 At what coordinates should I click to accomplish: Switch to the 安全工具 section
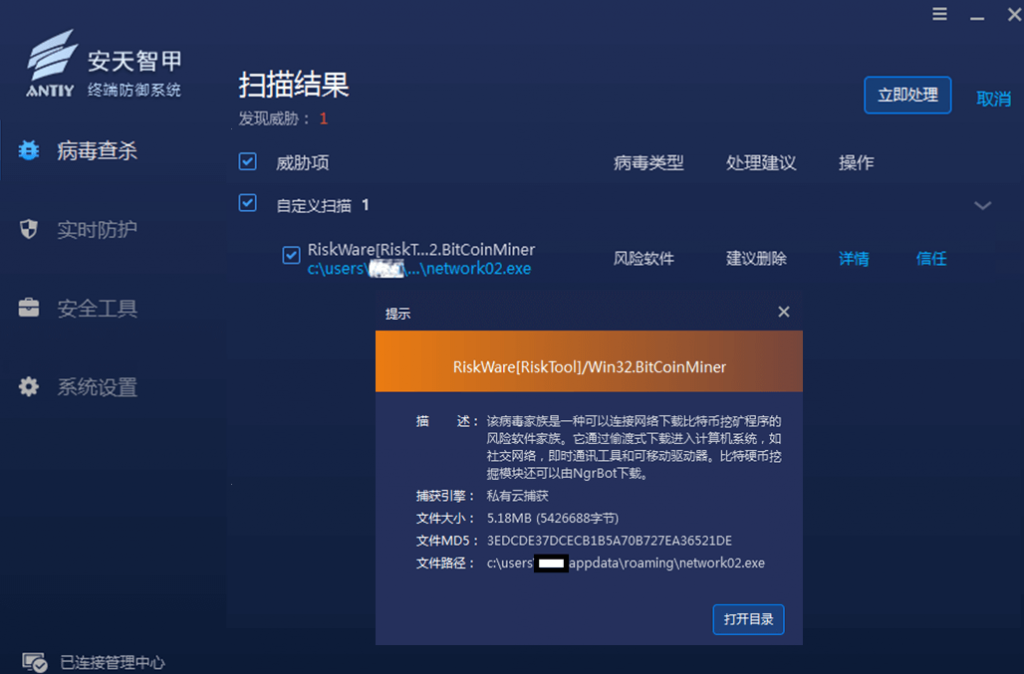pyautogui.click(x=96, y=309)
